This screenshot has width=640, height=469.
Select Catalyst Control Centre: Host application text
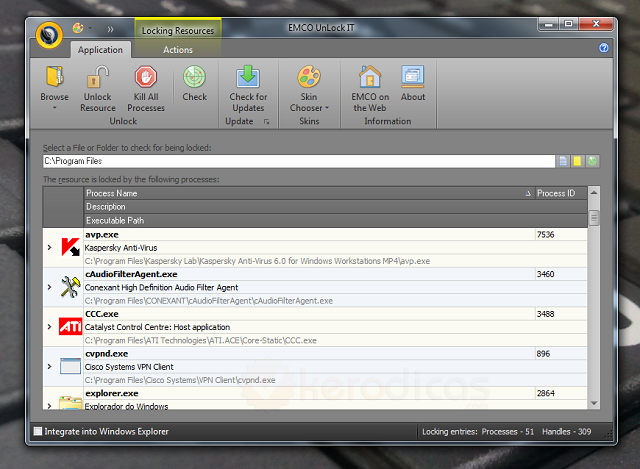point(157,327)
